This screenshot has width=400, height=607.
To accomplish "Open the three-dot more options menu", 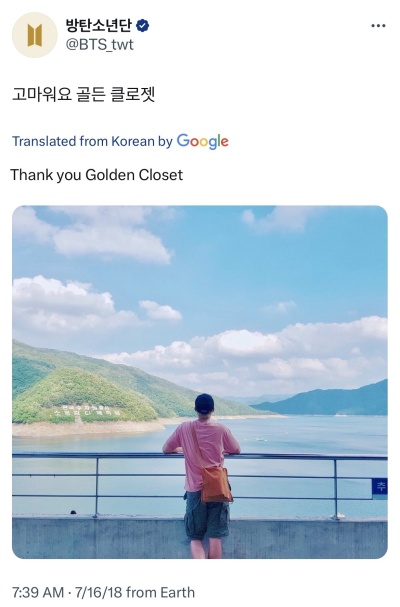I will click(x=378, y=26).
